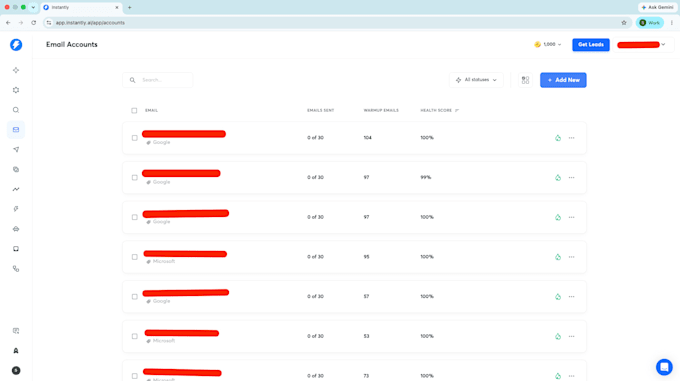Open the dark round profile avatar in sidebar
Image resolution: width=680 pixels, height=381 pixels.
[x=16, y=371]
